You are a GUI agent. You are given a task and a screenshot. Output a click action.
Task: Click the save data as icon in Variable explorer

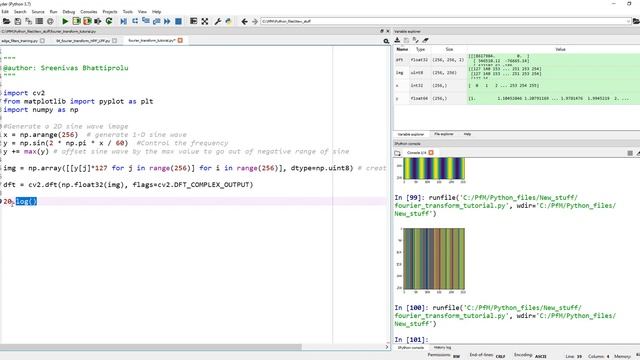416,40
